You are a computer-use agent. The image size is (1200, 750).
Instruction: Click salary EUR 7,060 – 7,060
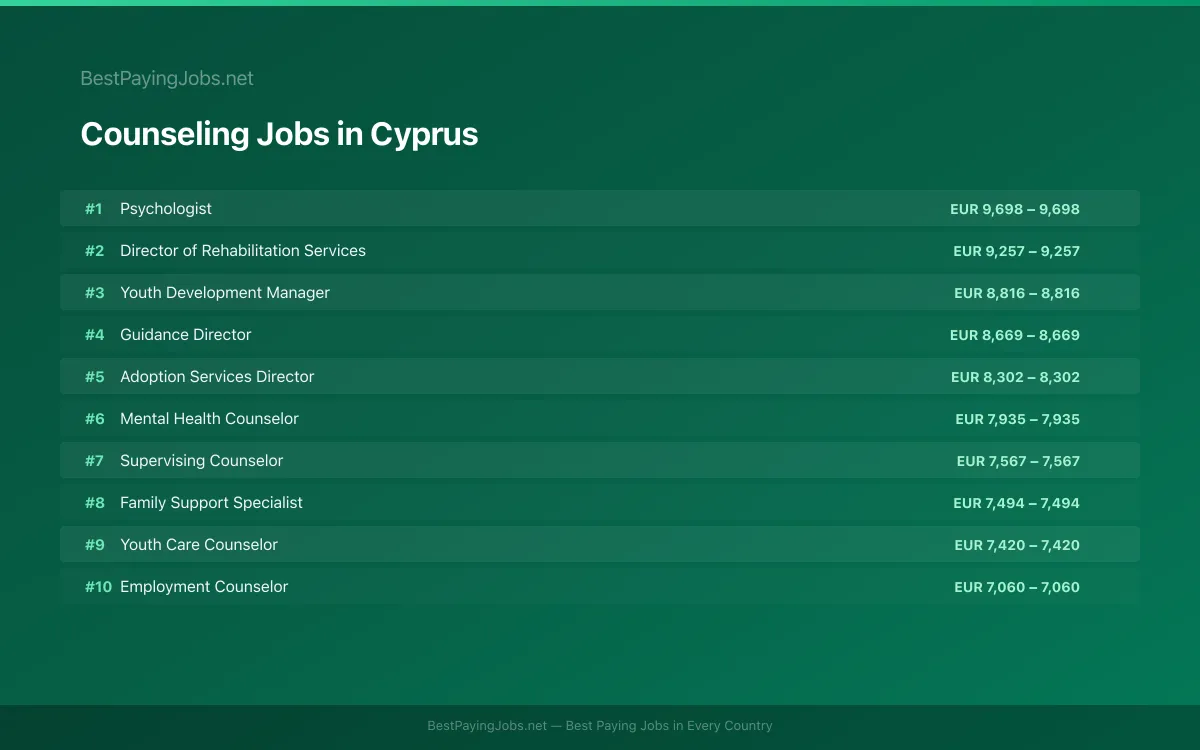(x=1017, y=587)
